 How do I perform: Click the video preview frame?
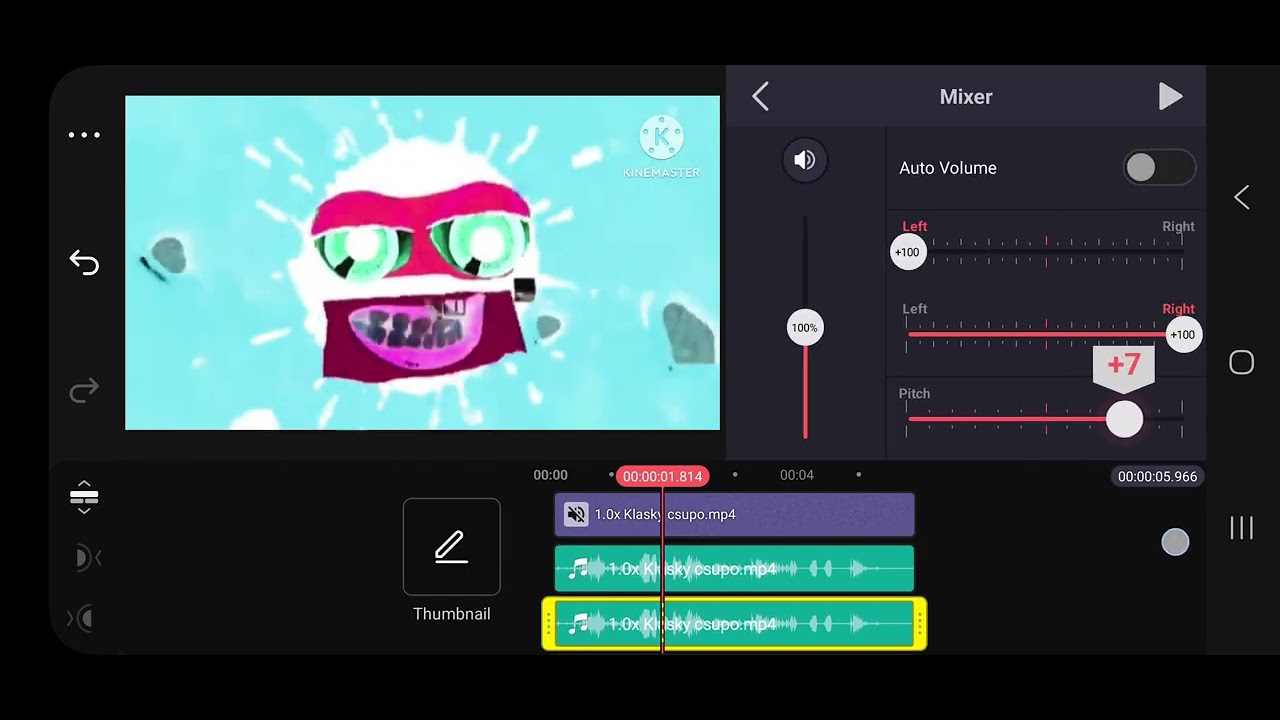pyautogui.click(x=422, y=263)
